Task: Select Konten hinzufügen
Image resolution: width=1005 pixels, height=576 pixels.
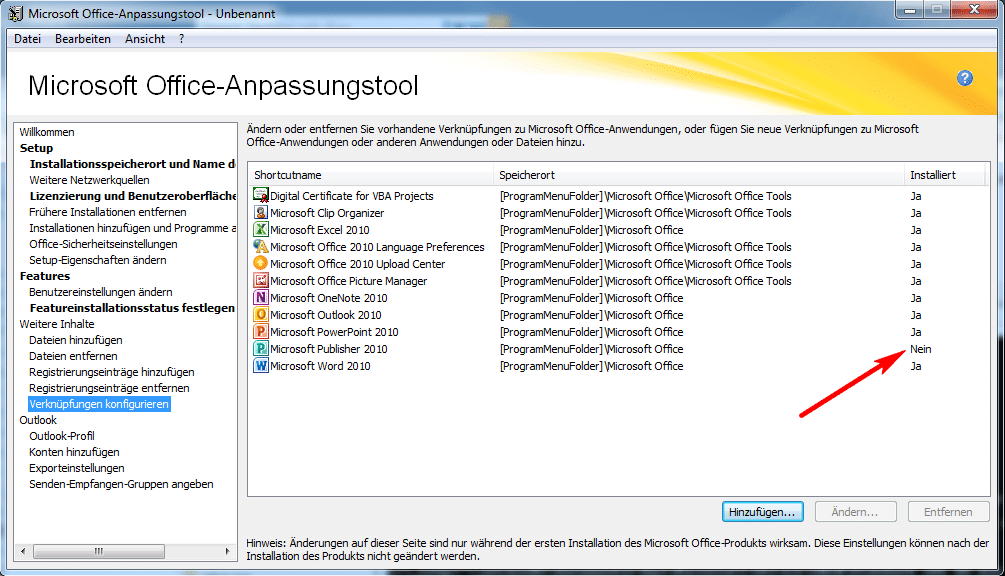Action: [74, 452]
